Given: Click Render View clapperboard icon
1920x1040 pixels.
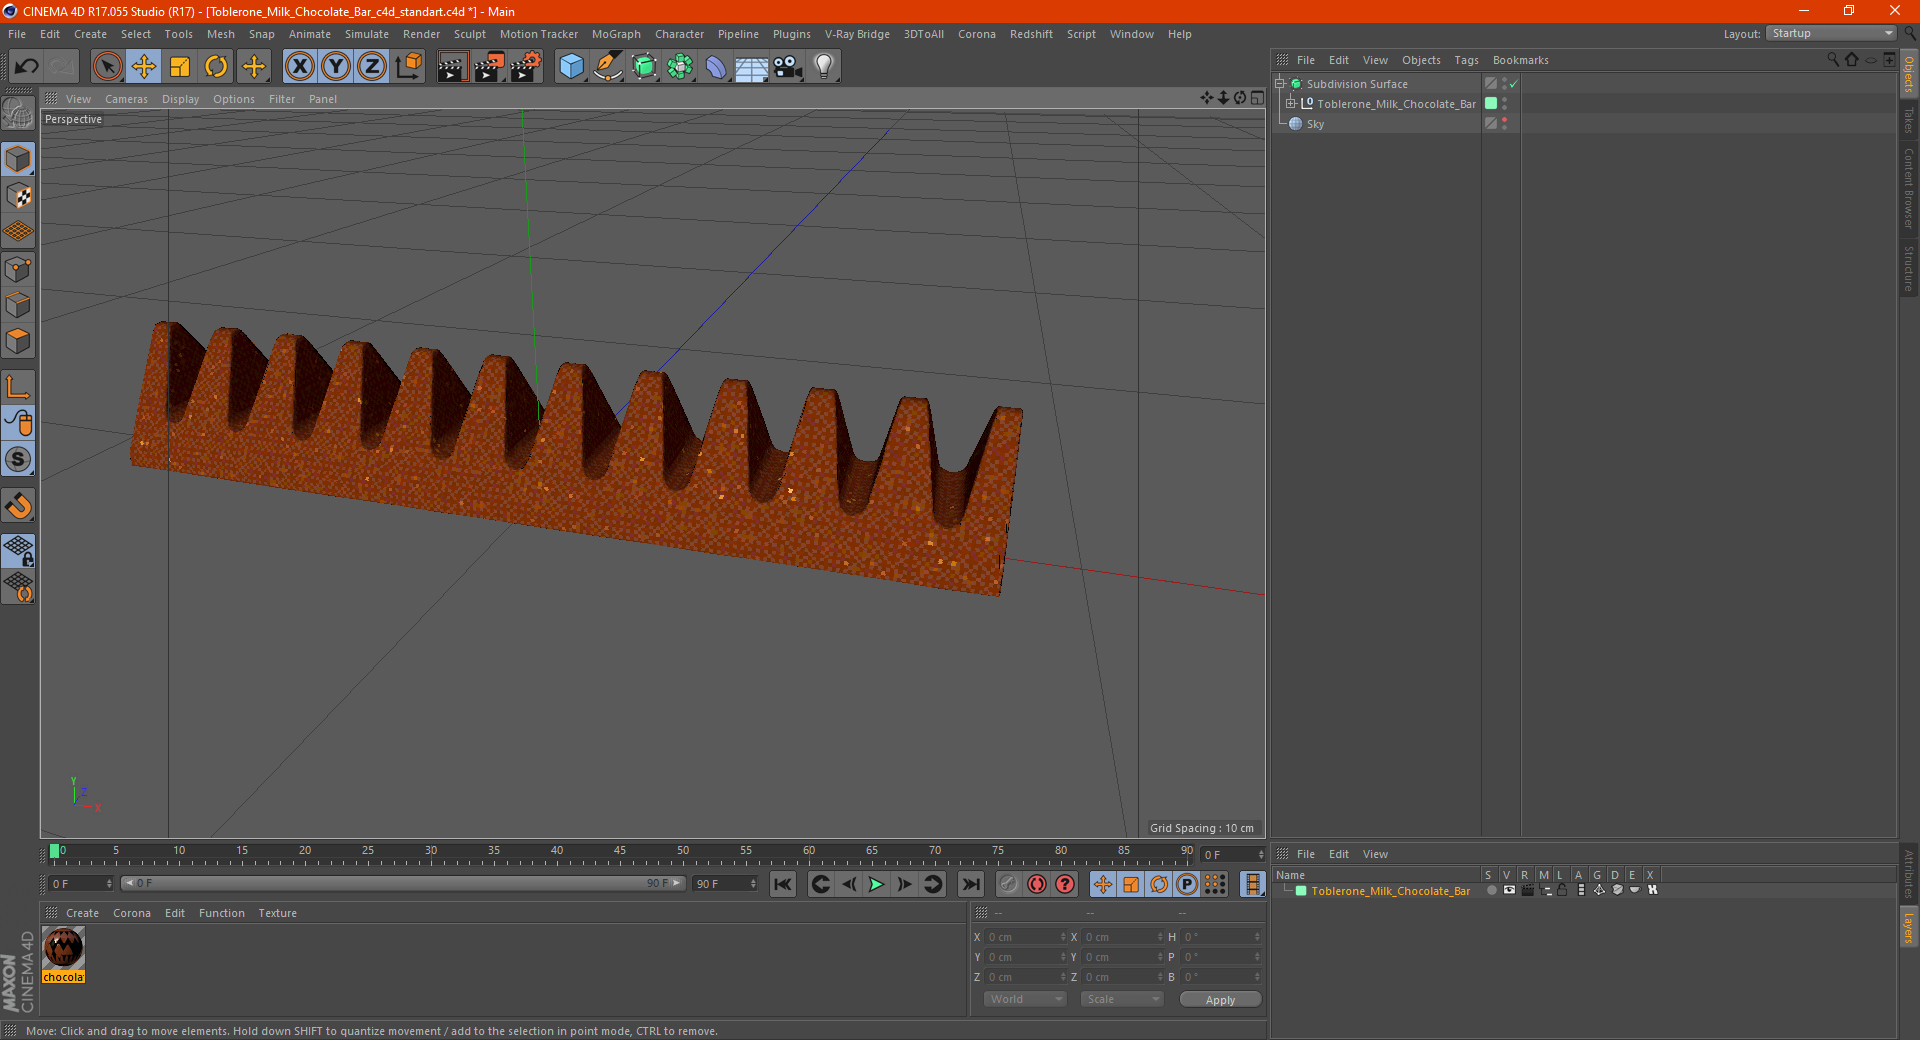Looking at the screenshot, I should [452, 67].
